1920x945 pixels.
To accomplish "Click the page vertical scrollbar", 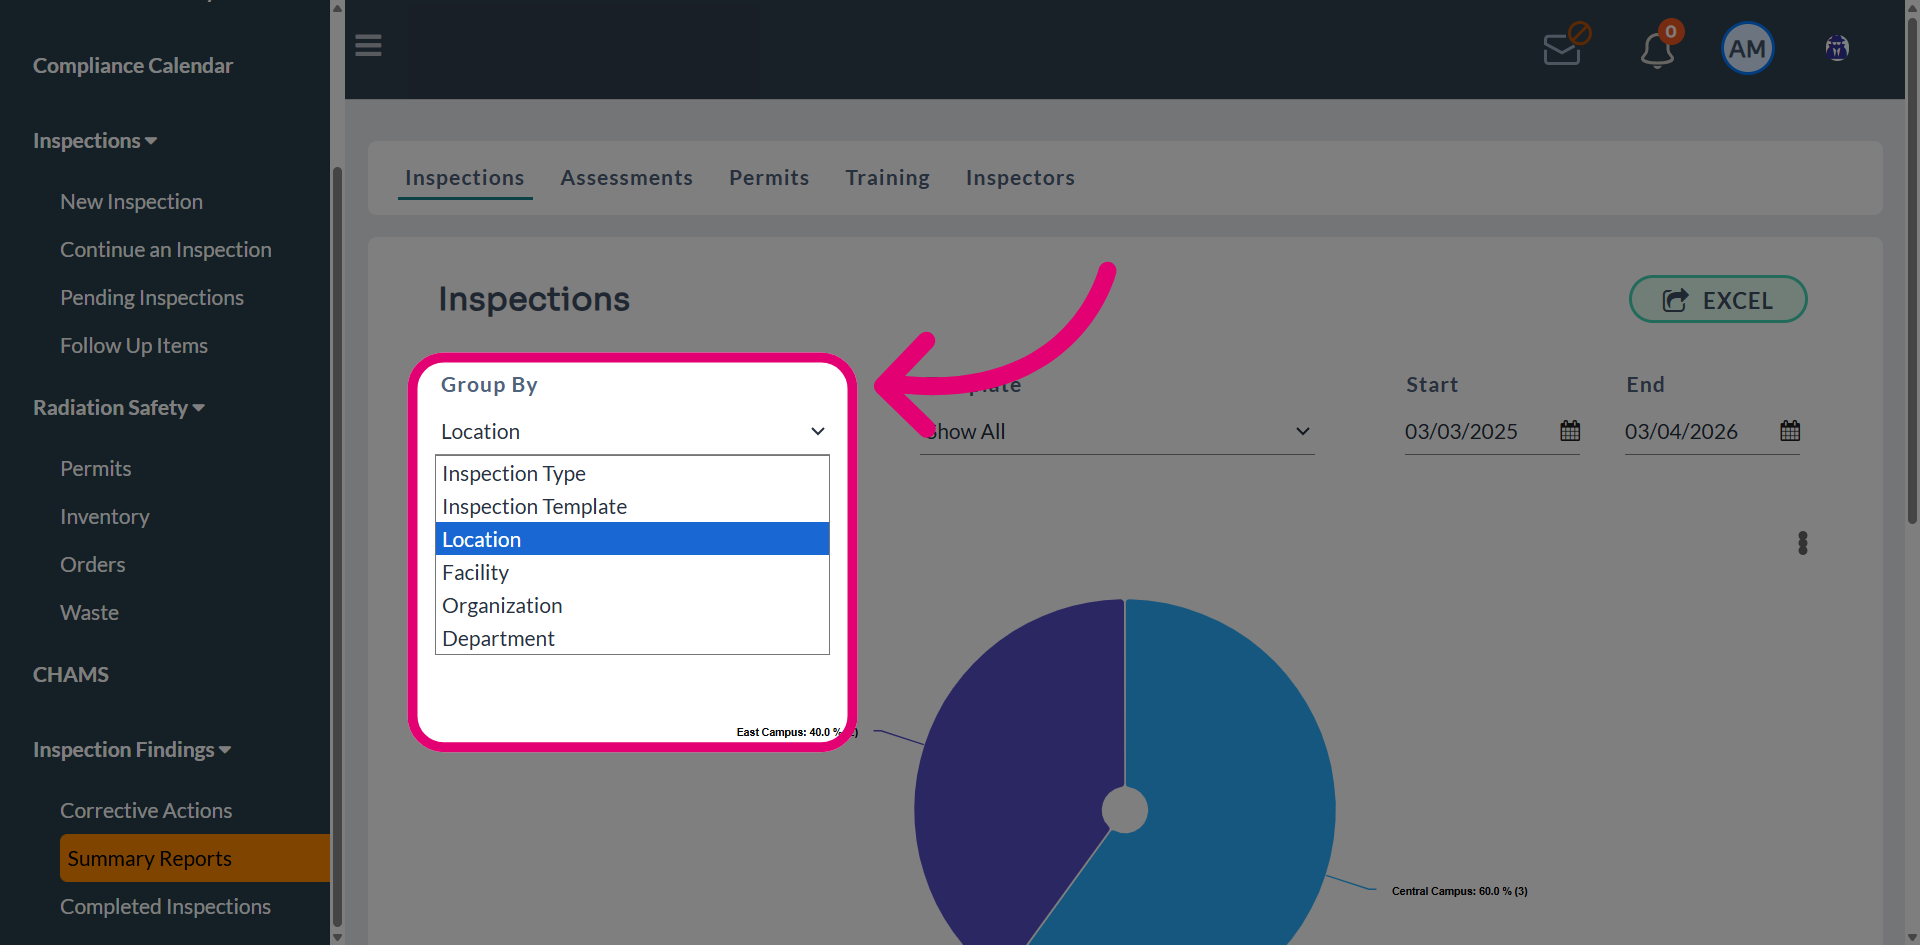I will [1913, 270].
